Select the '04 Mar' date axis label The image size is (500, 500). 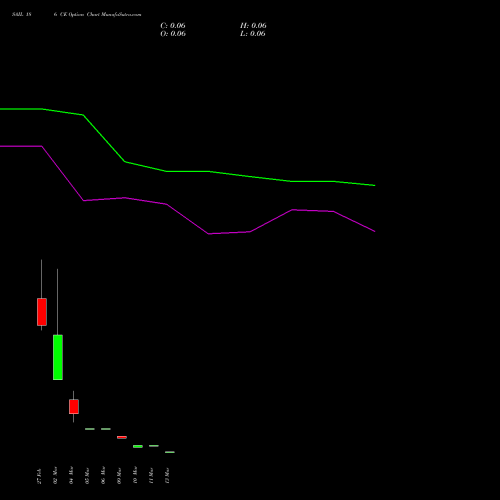point(71,475)
